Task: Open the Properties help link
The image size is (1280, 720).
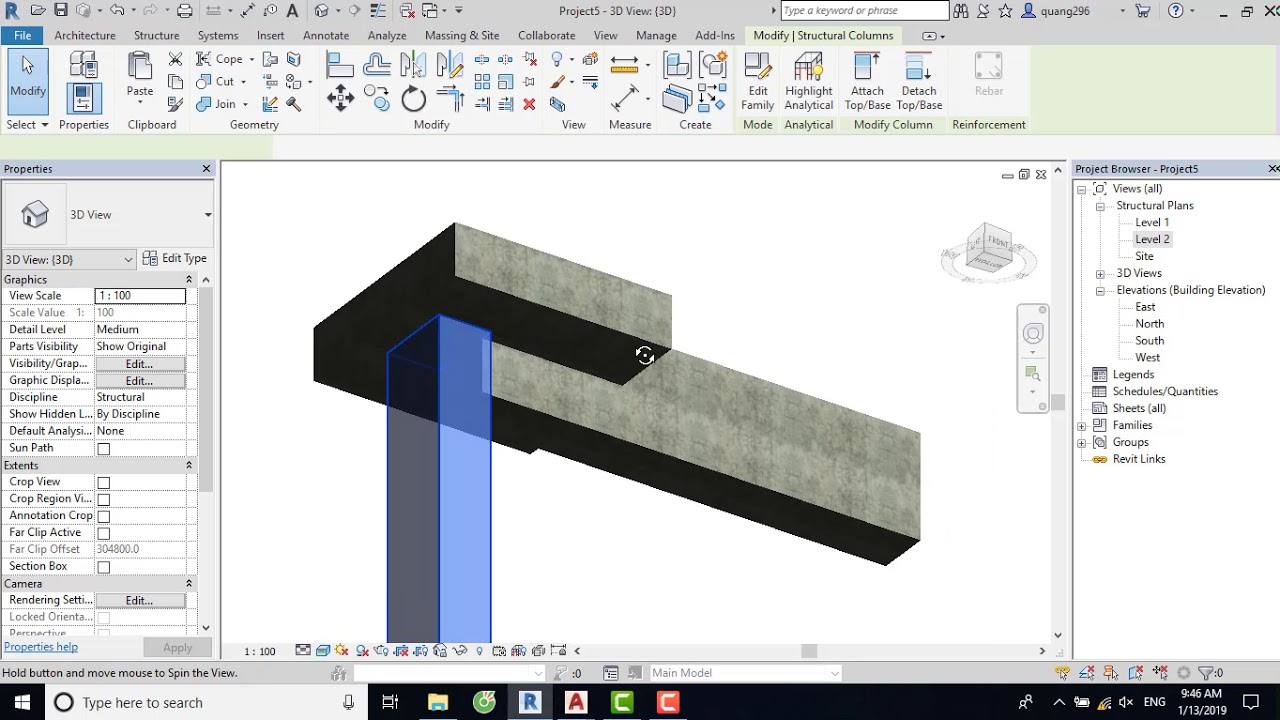Action: [41, 647]
